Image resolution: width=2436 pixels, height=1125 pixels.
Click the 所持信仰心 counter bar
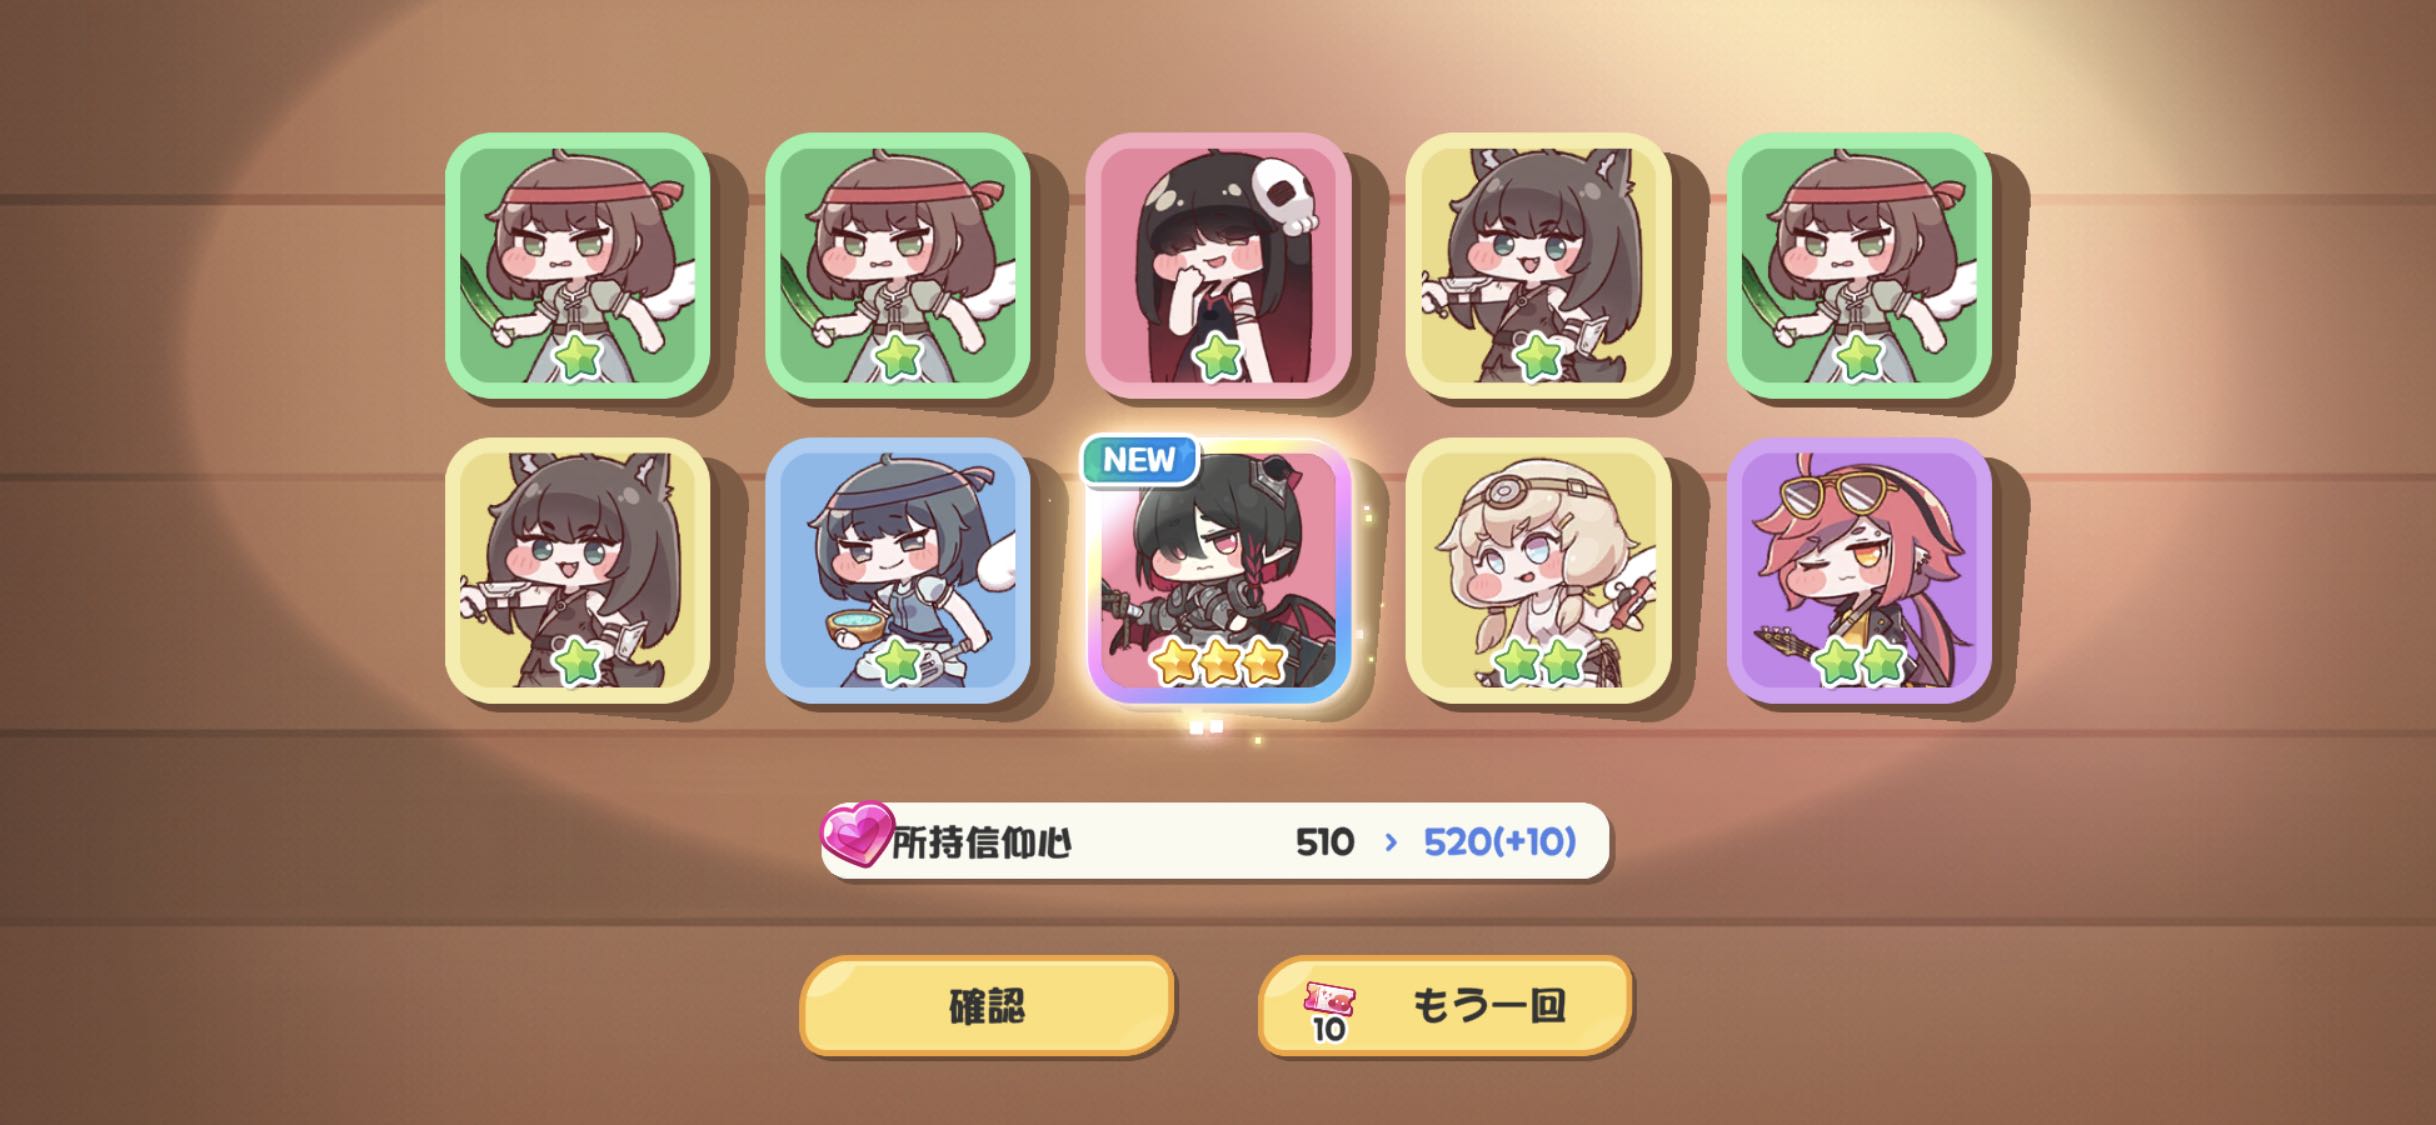pyautogui.click(x=1215, y=841)
